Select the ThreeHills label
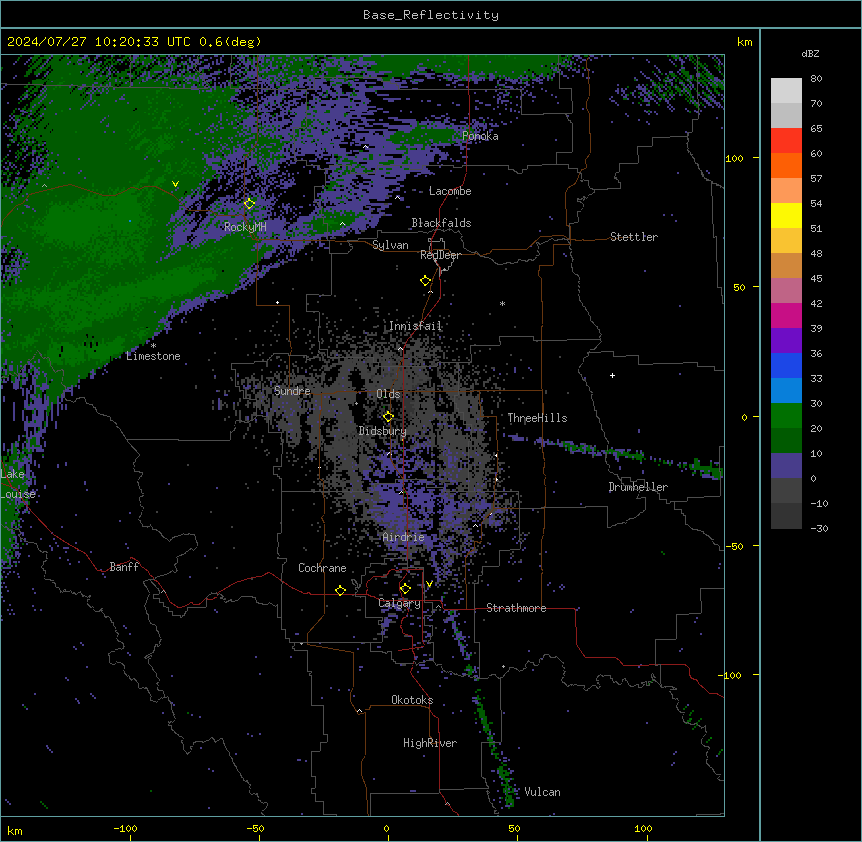Image resolution: width=862 pixels, height=842 pixels. 537,418
